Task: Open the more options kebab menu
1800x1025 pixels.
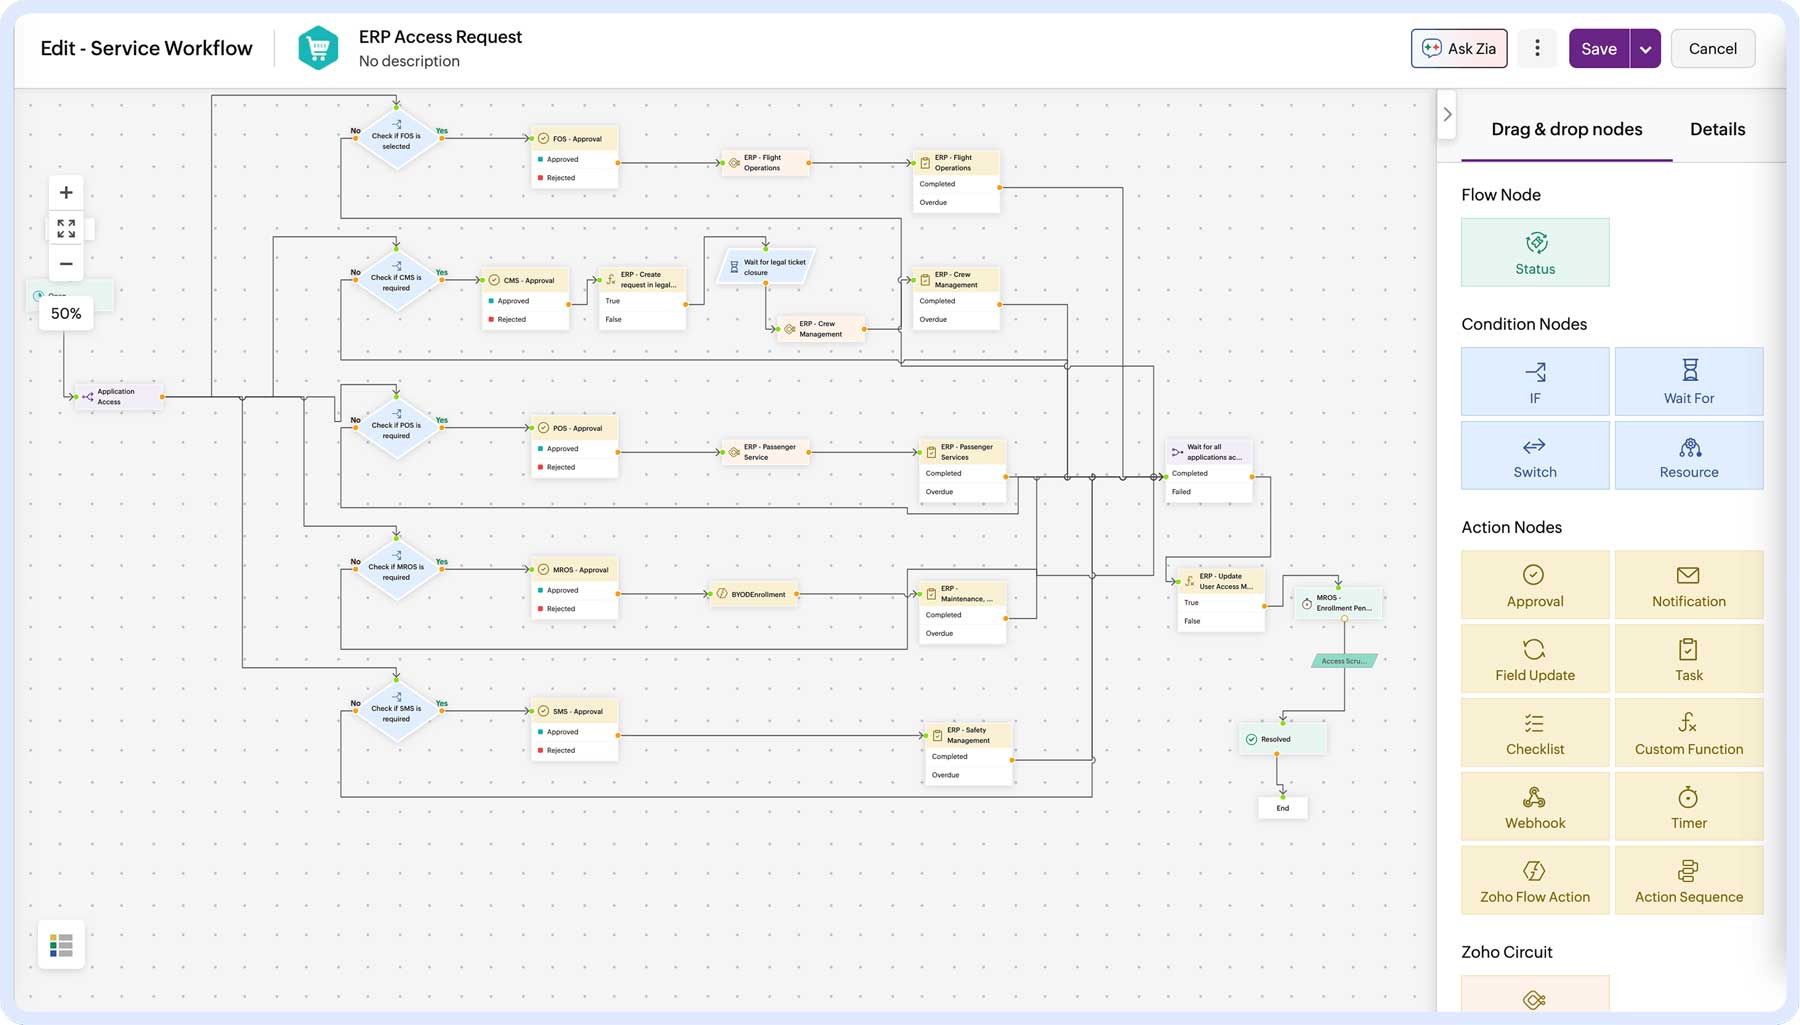Action: tap(1537, 48)
